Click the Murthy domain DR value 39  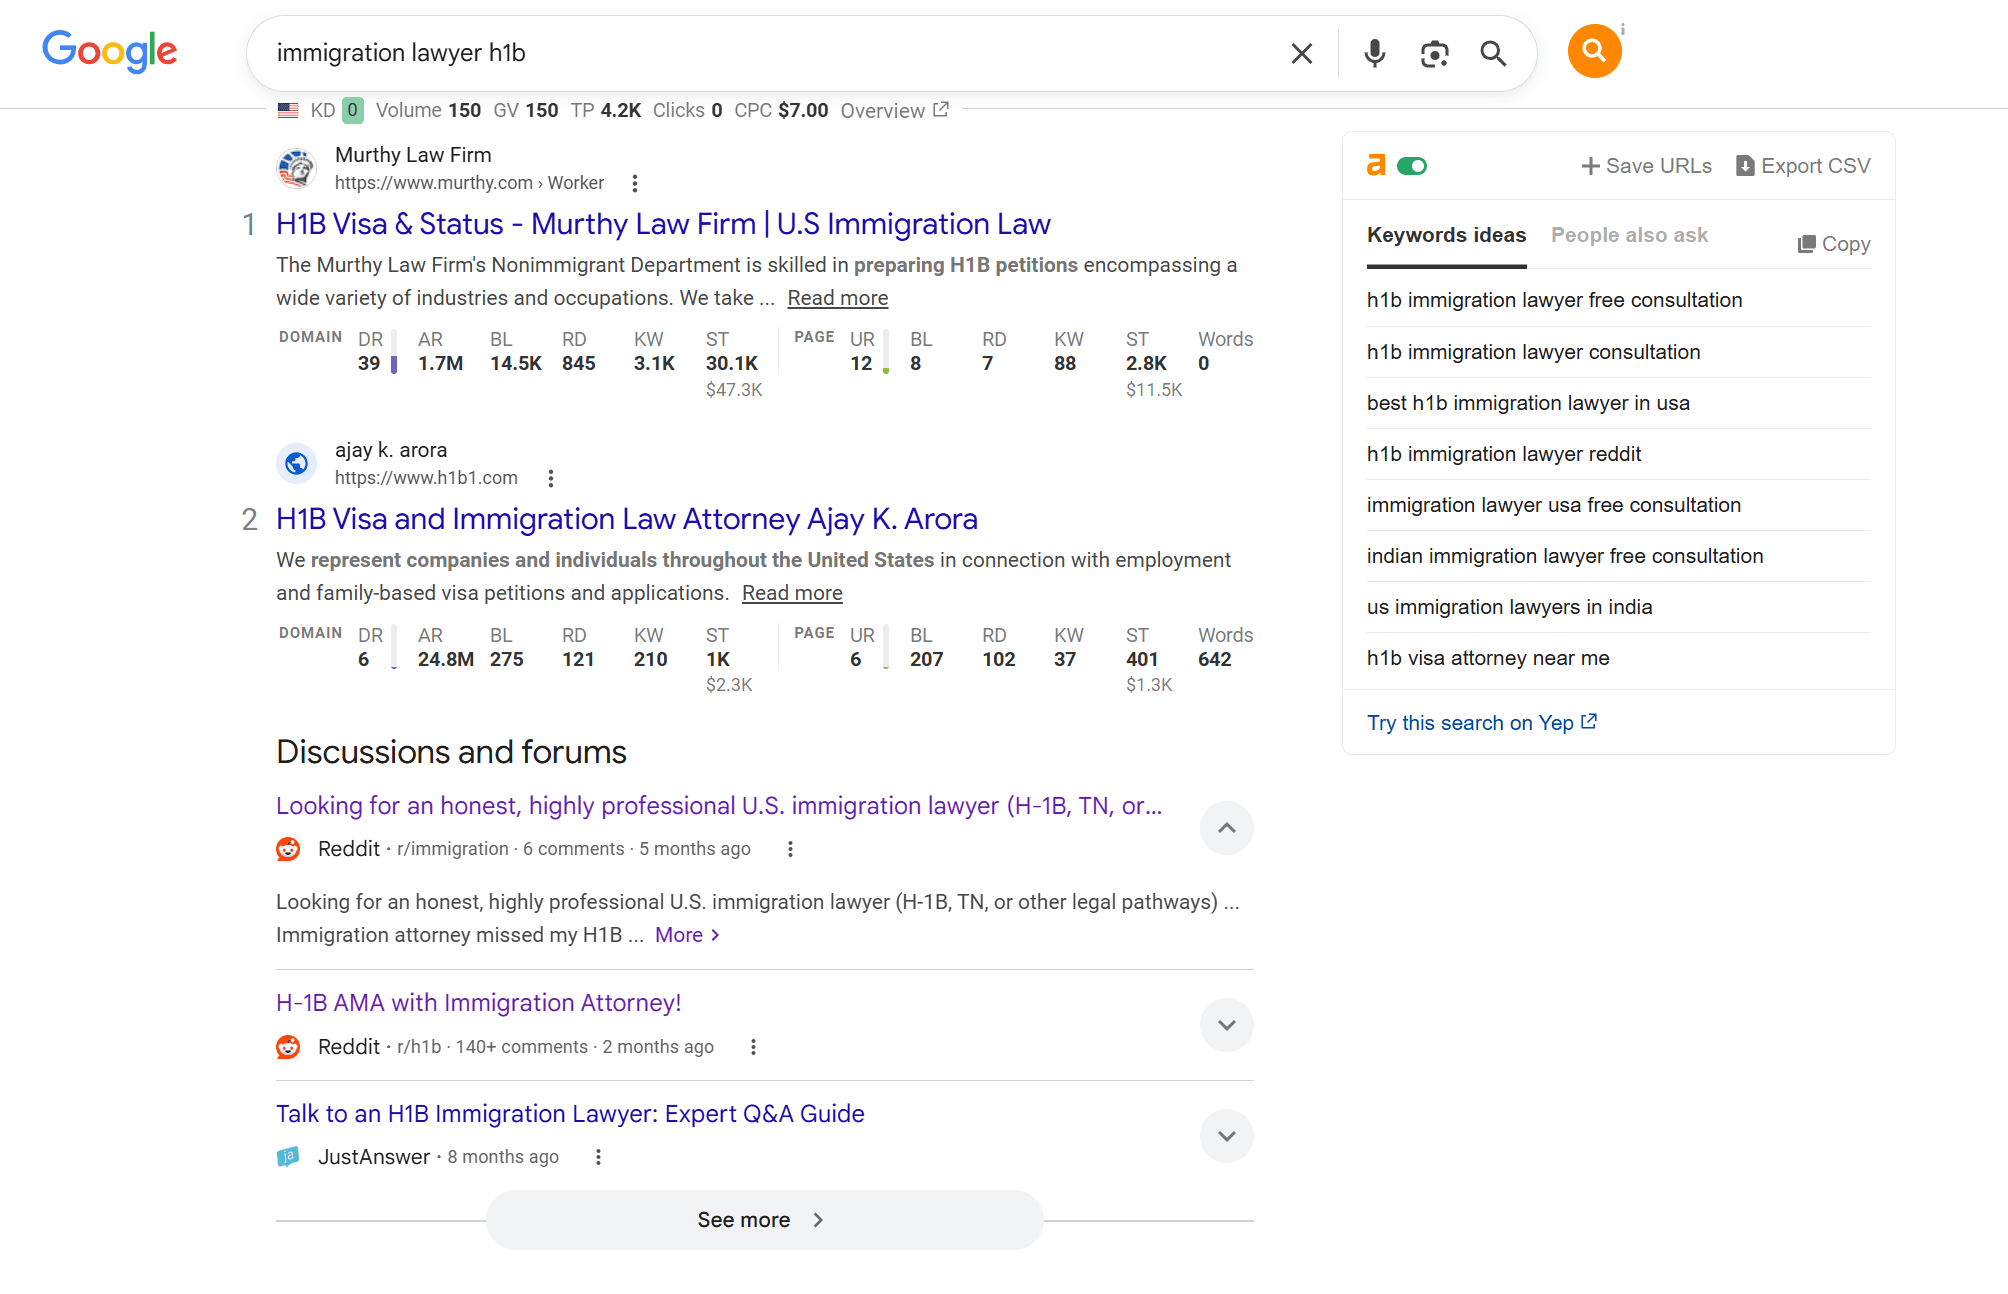pyautogui.click(x=369, y=363)
